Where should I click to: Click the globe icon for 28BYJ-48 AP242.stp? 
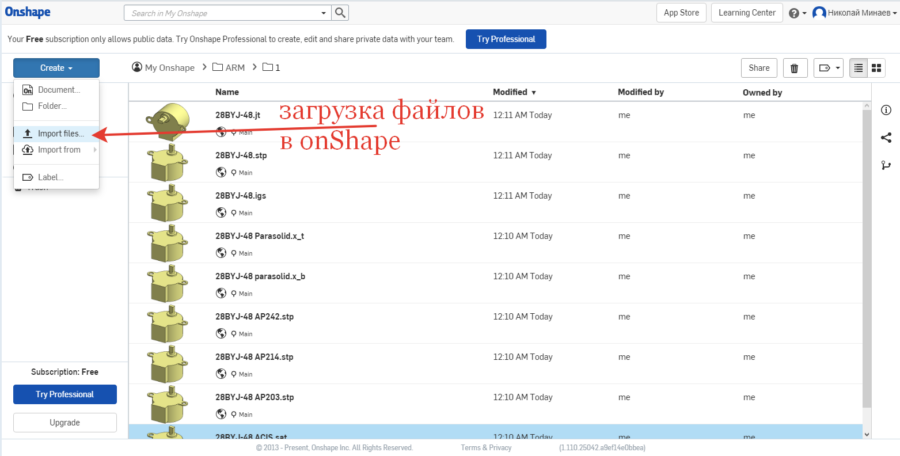[221, 333]
